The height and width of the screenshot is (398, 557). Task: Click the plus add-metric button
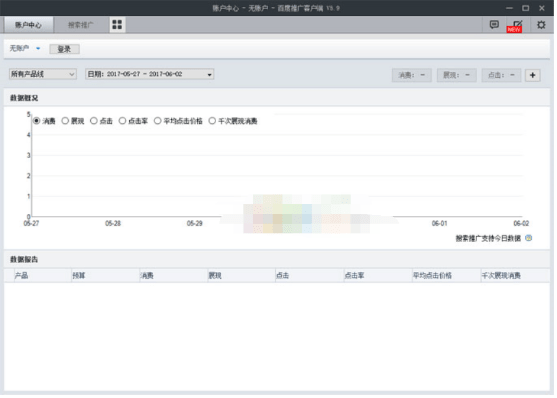[532, 75]
